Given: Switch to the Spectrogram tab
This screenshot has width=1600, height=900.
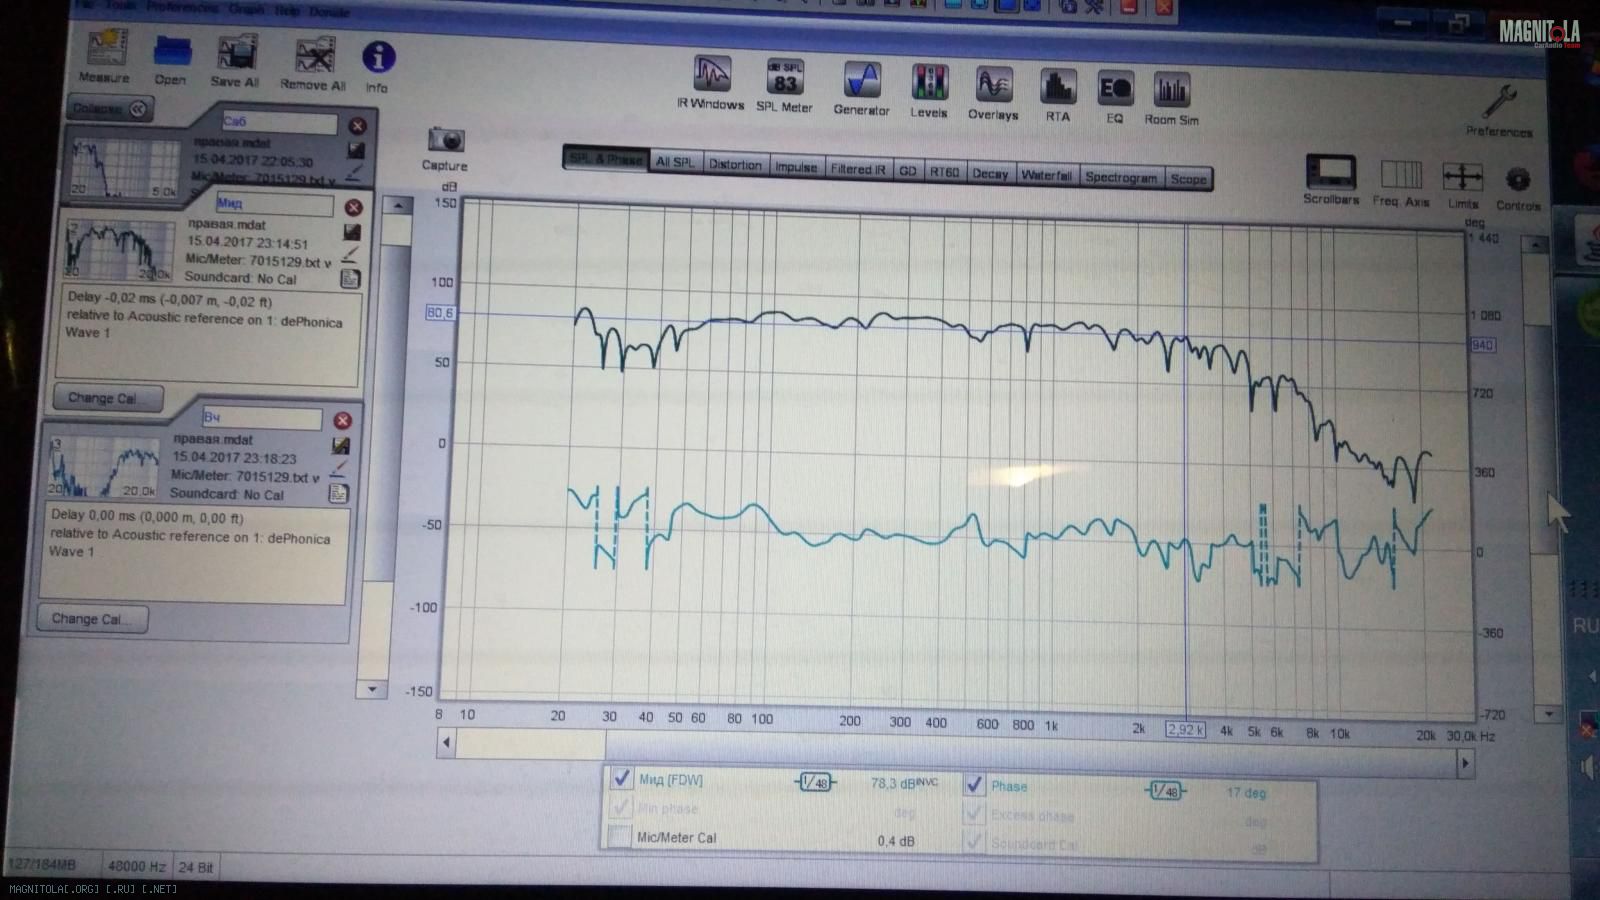Looking at the screenshot, I should pyautogui.click(x=1121, y=177).
